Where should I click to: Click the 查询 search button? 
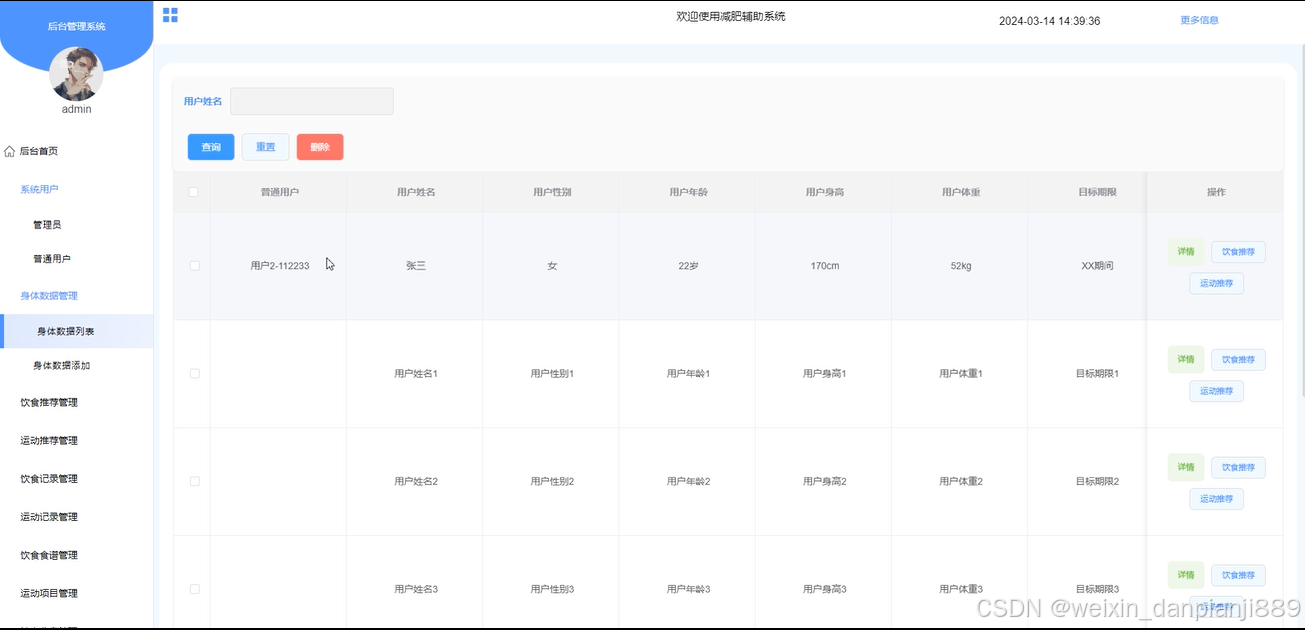(211, 147)
